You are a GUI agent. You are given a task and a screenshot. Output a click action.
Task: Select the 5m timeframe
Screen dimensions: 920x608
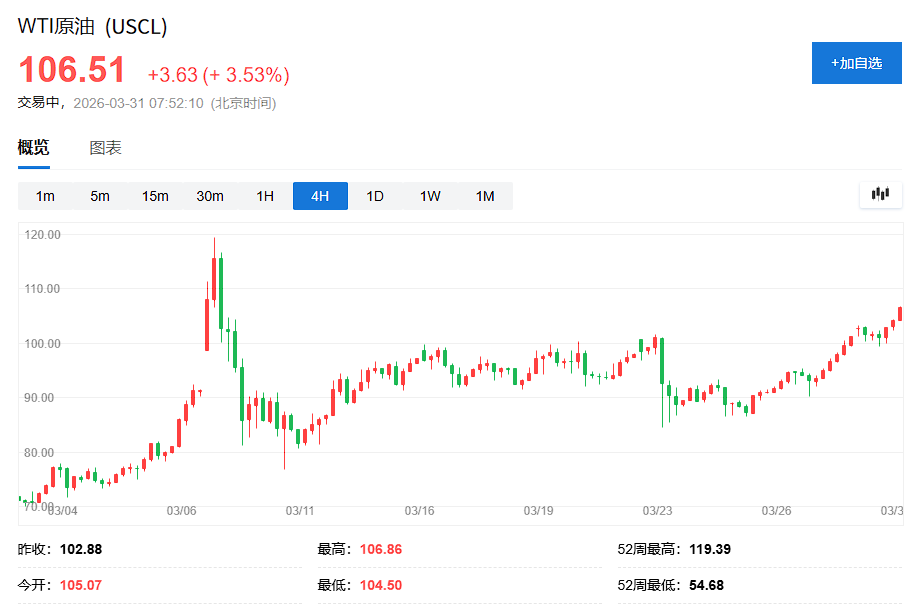[99, 196]
